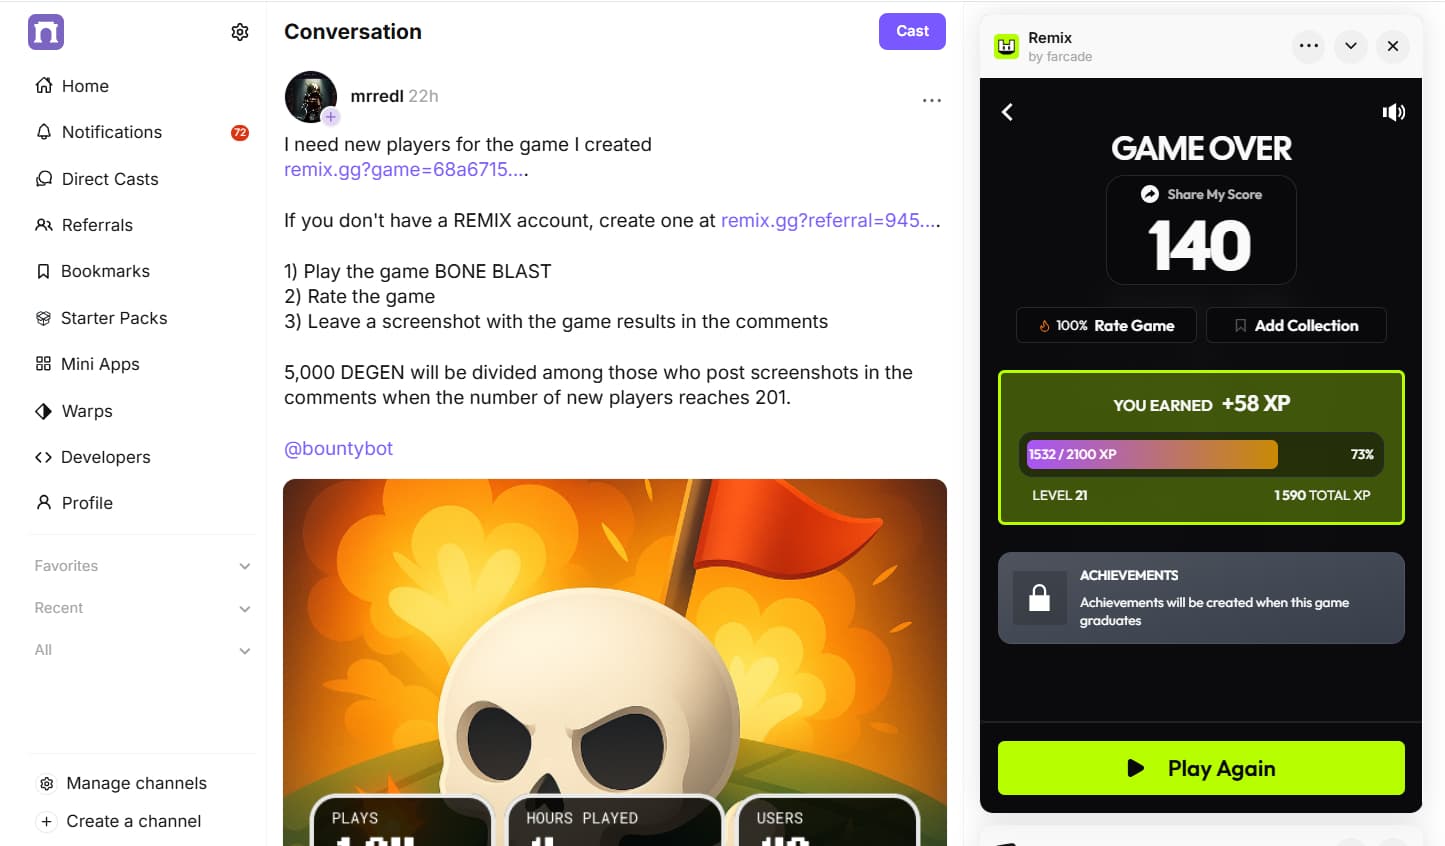Click the follow plus badge on mrredl's avatar
Screen dimensions: 1445x846
[x=331, y=117]
